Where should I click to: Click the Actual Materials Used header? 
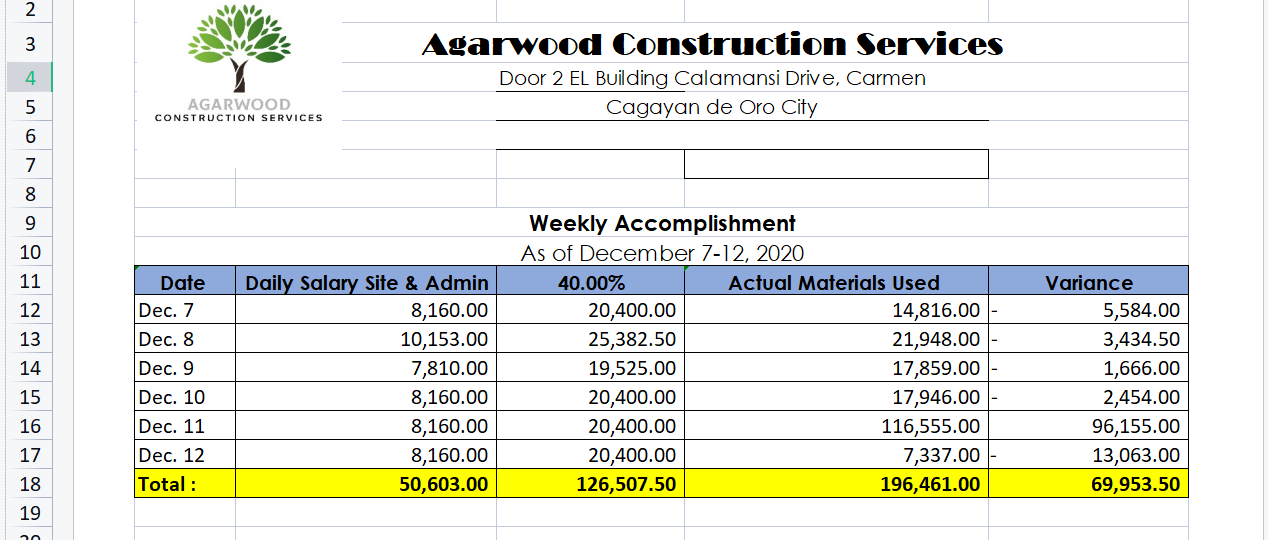coord(836,281)
